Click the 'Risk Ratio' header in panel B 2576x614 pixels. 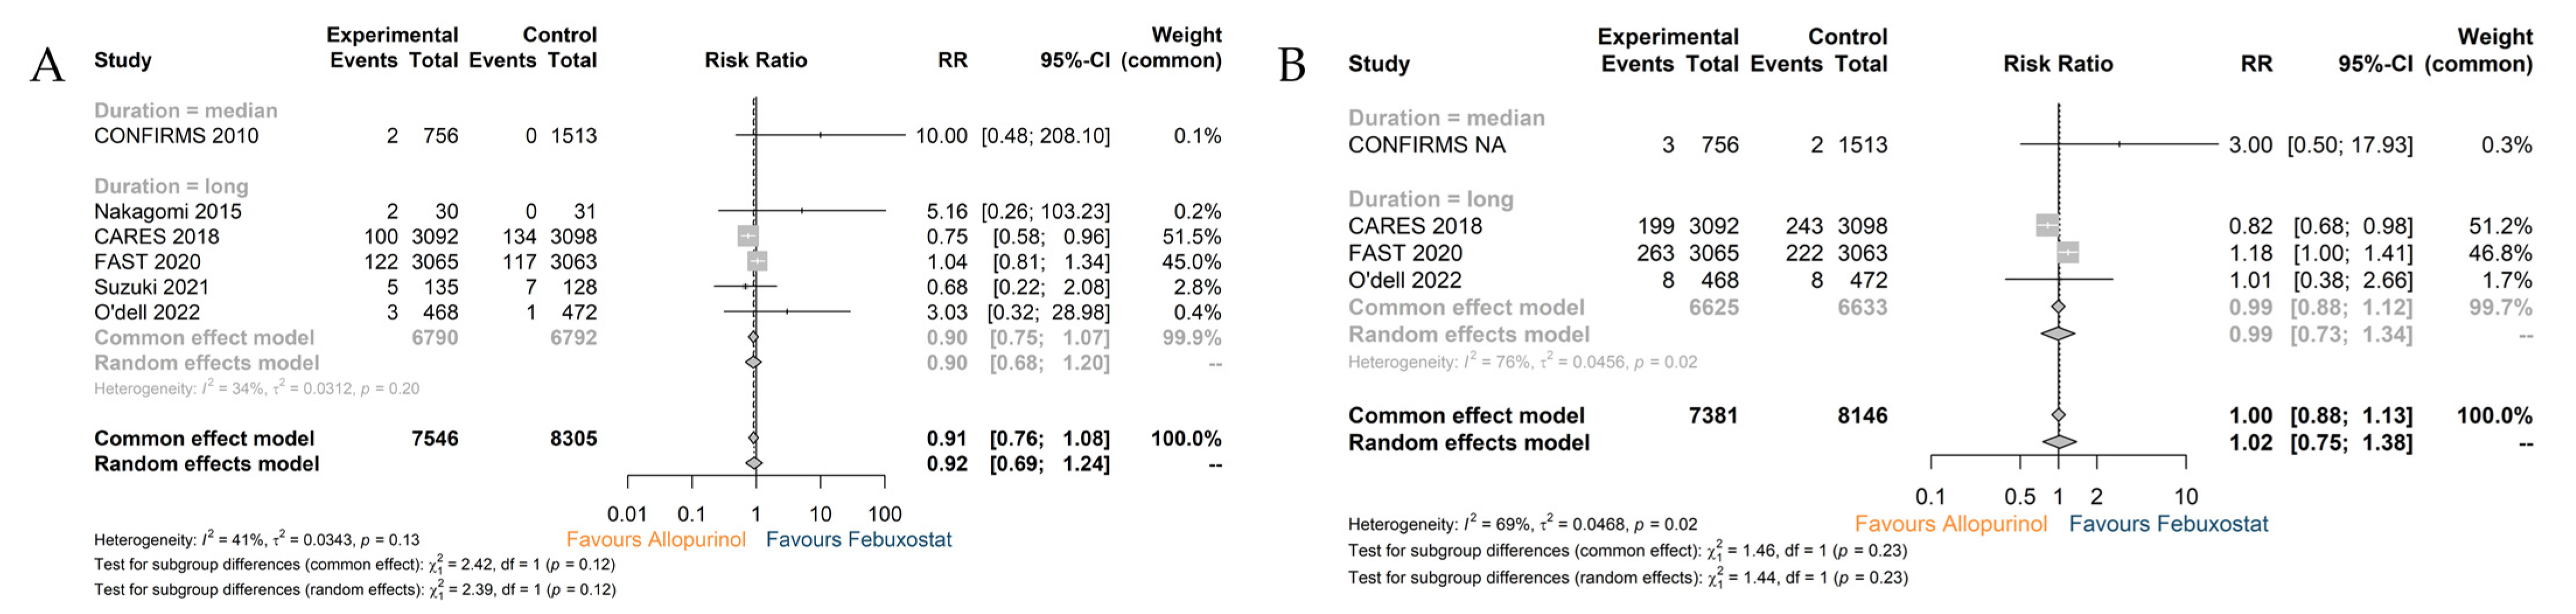coord(2058,64)
